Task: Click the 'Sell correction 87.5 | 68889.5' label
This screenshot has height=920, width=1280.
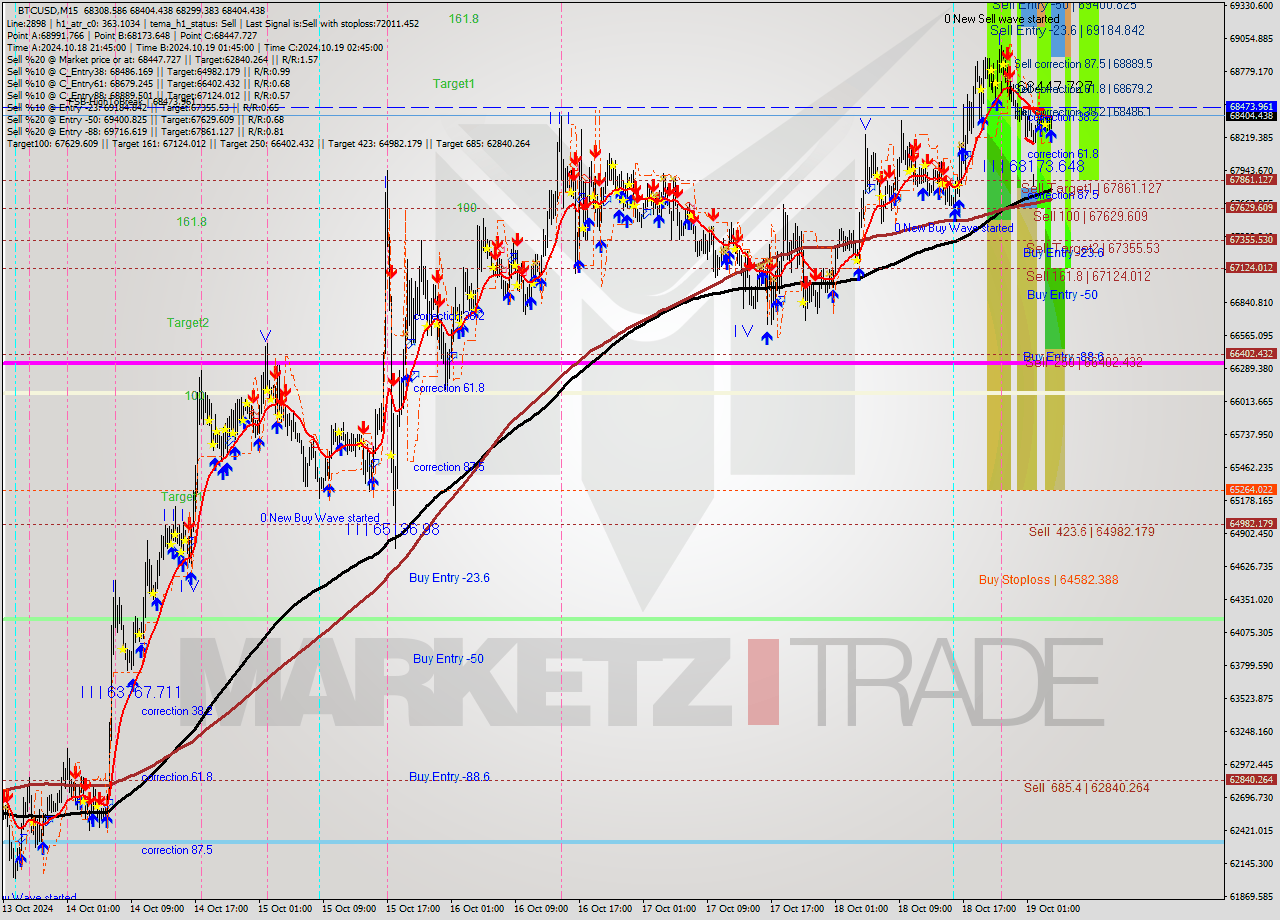Action: pos(1083,64)
